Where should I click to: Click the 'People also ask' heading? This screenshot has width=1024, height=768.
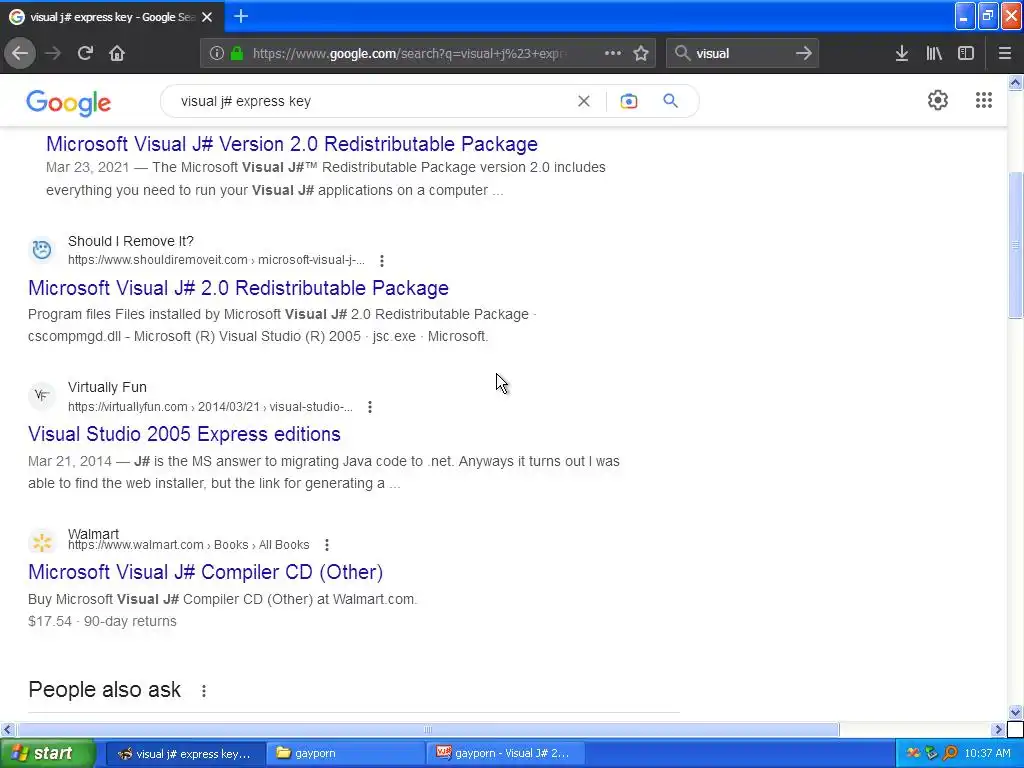pyautogui.click(x=104, y=690)
